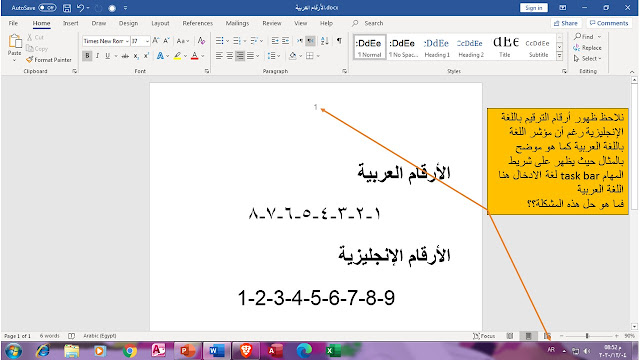The width and height of the screenshot is (640, 360).
Task: Switch to the Layout tab
Action: [x=160, y=23]
